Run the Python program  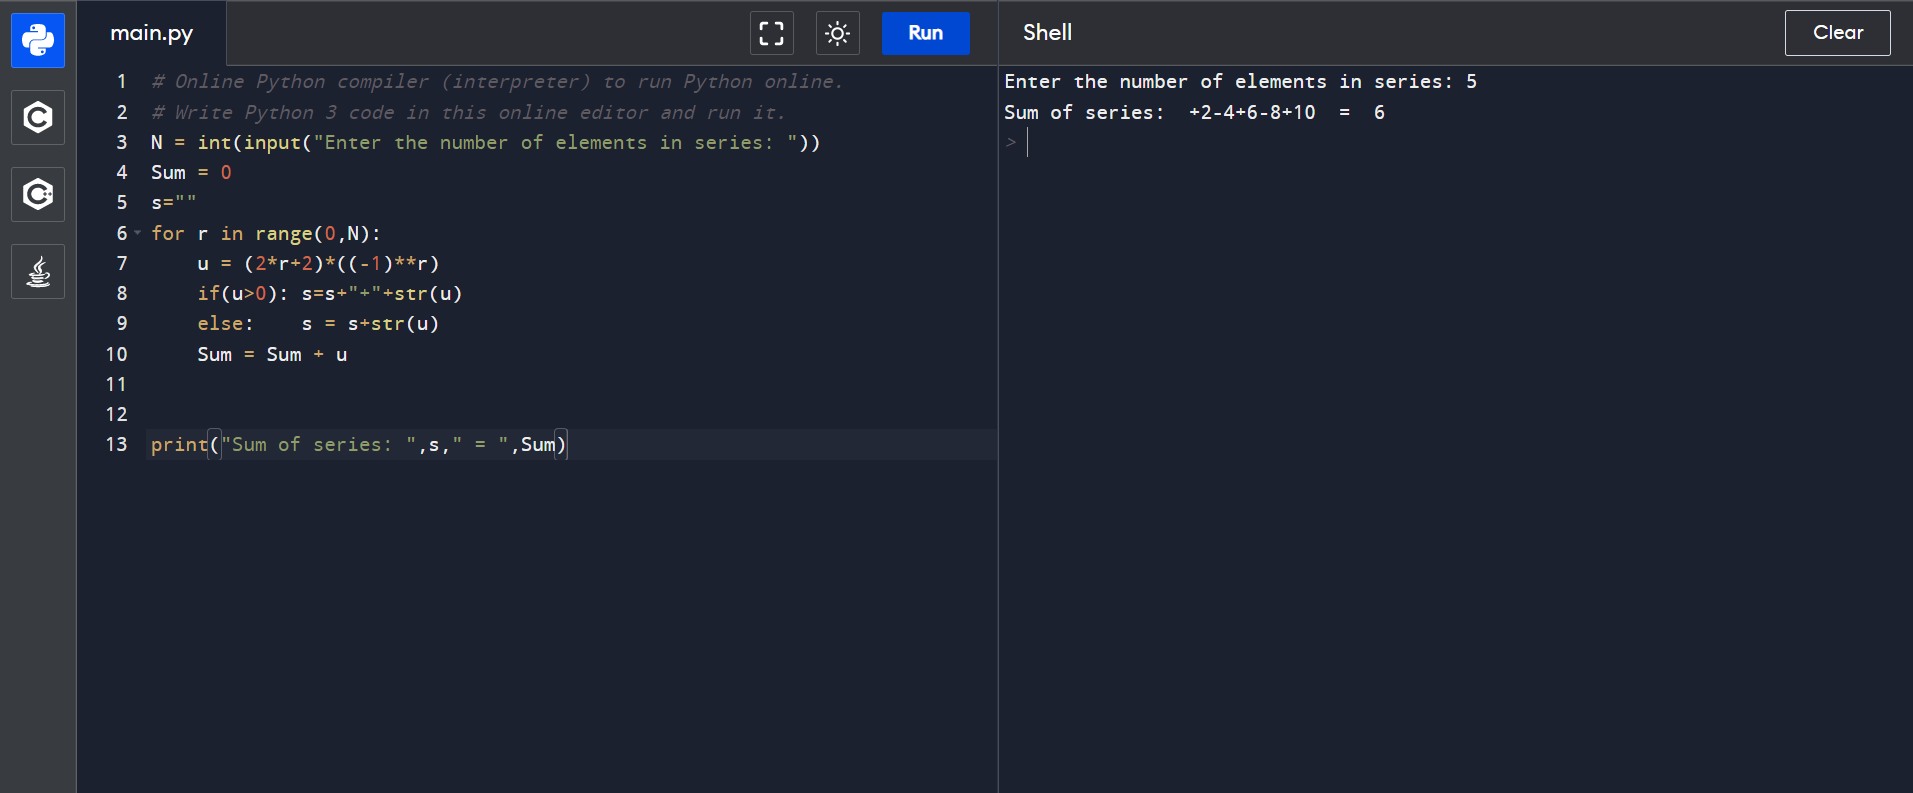925,33
